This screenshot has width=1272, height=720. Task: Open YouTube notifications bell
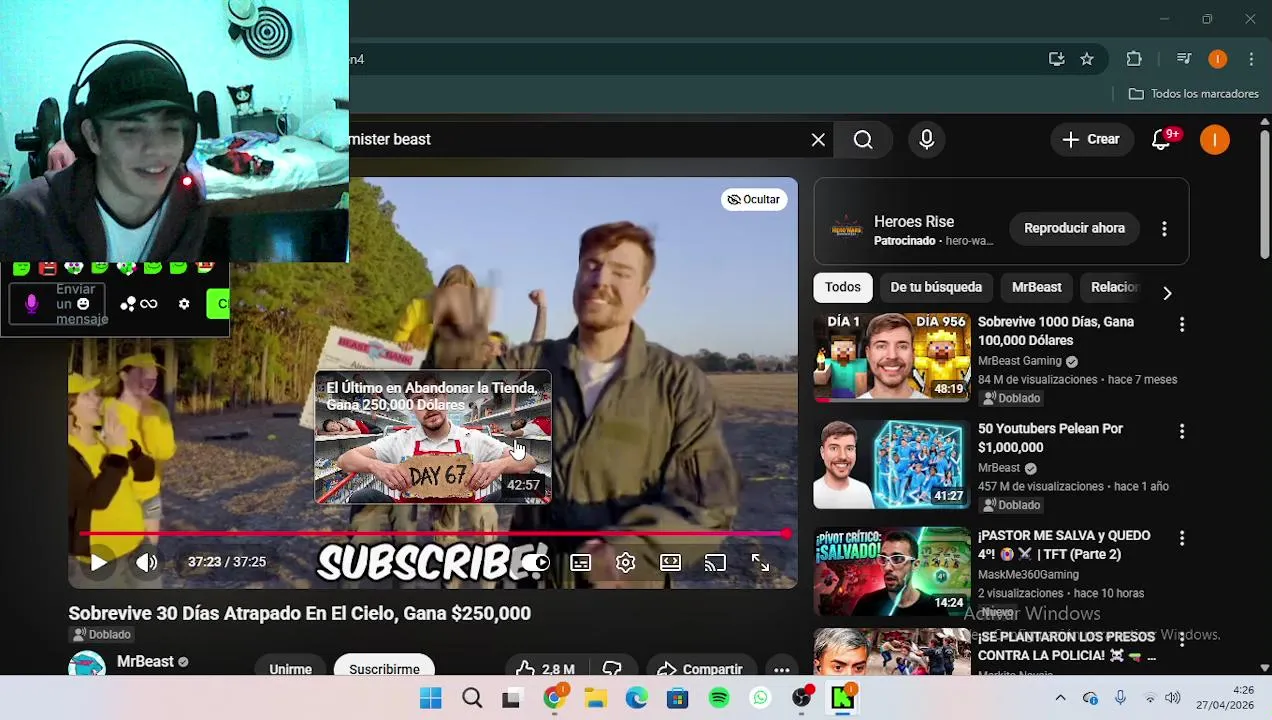tap(1162, 140)
